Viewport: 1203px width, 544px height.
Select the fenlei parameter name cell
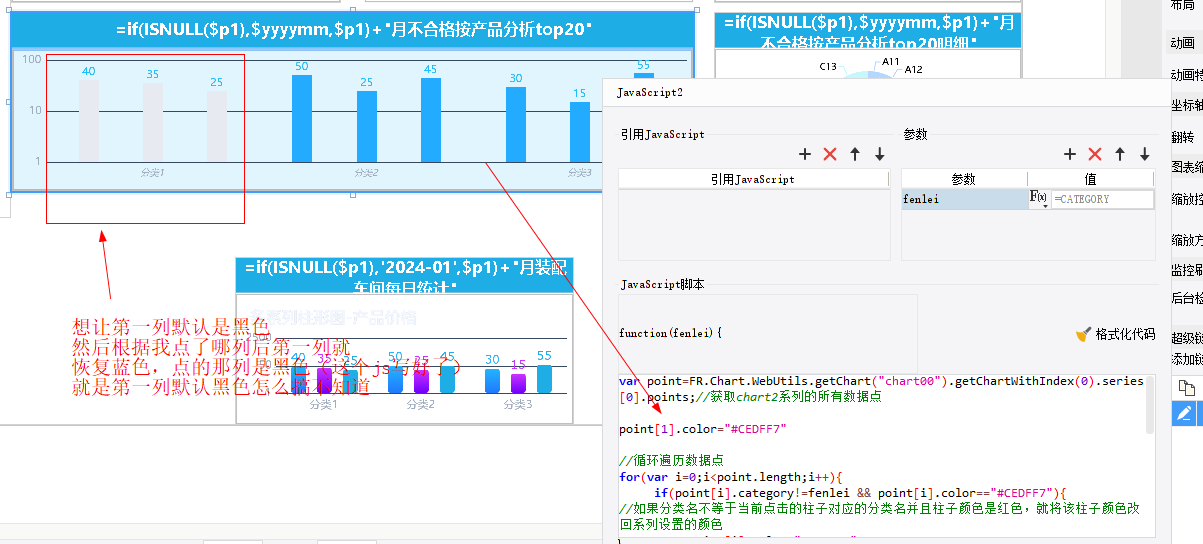pyautogui.click(x=963, y=199)
